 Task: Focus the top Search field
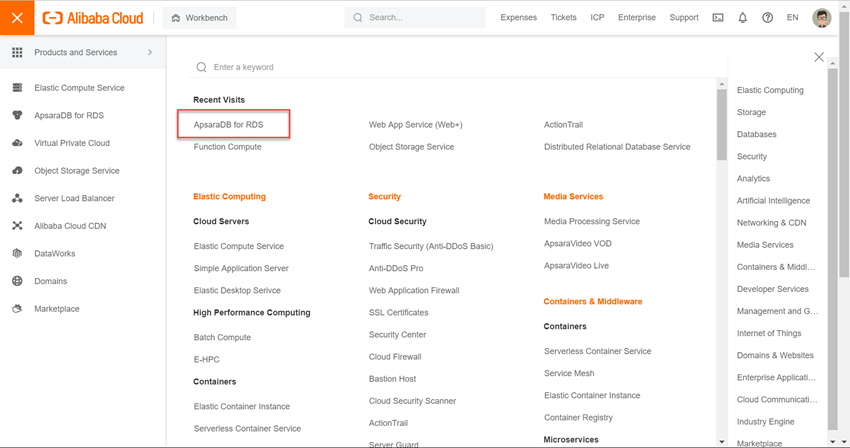(415, 17)
